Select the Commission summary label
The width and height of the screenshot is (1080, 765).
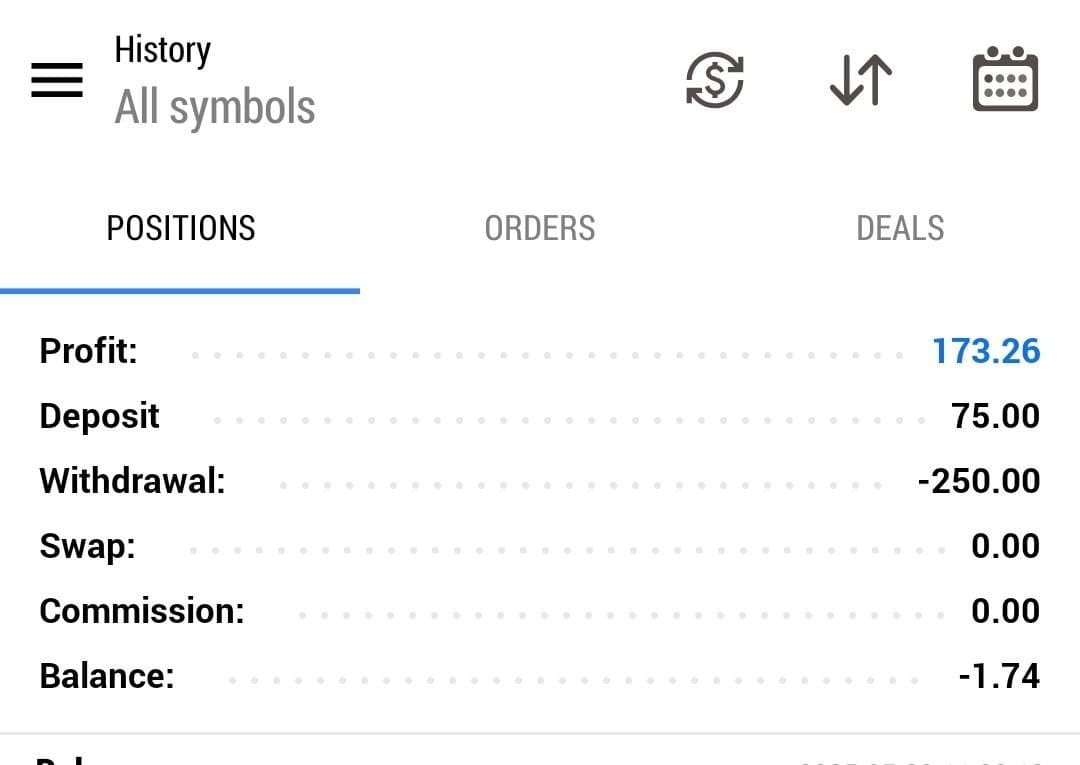pos(142,611)
